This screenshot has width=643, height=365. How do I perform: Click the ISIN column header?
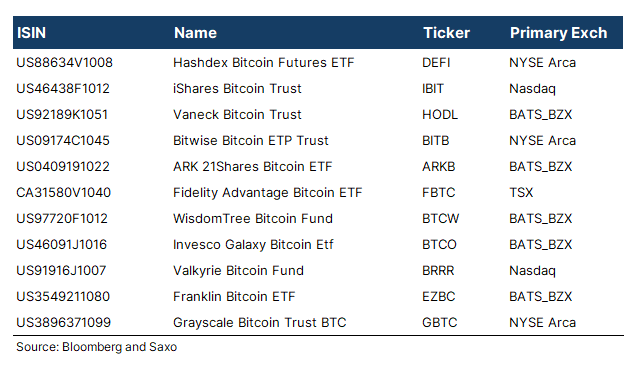(x=31, y=33)
